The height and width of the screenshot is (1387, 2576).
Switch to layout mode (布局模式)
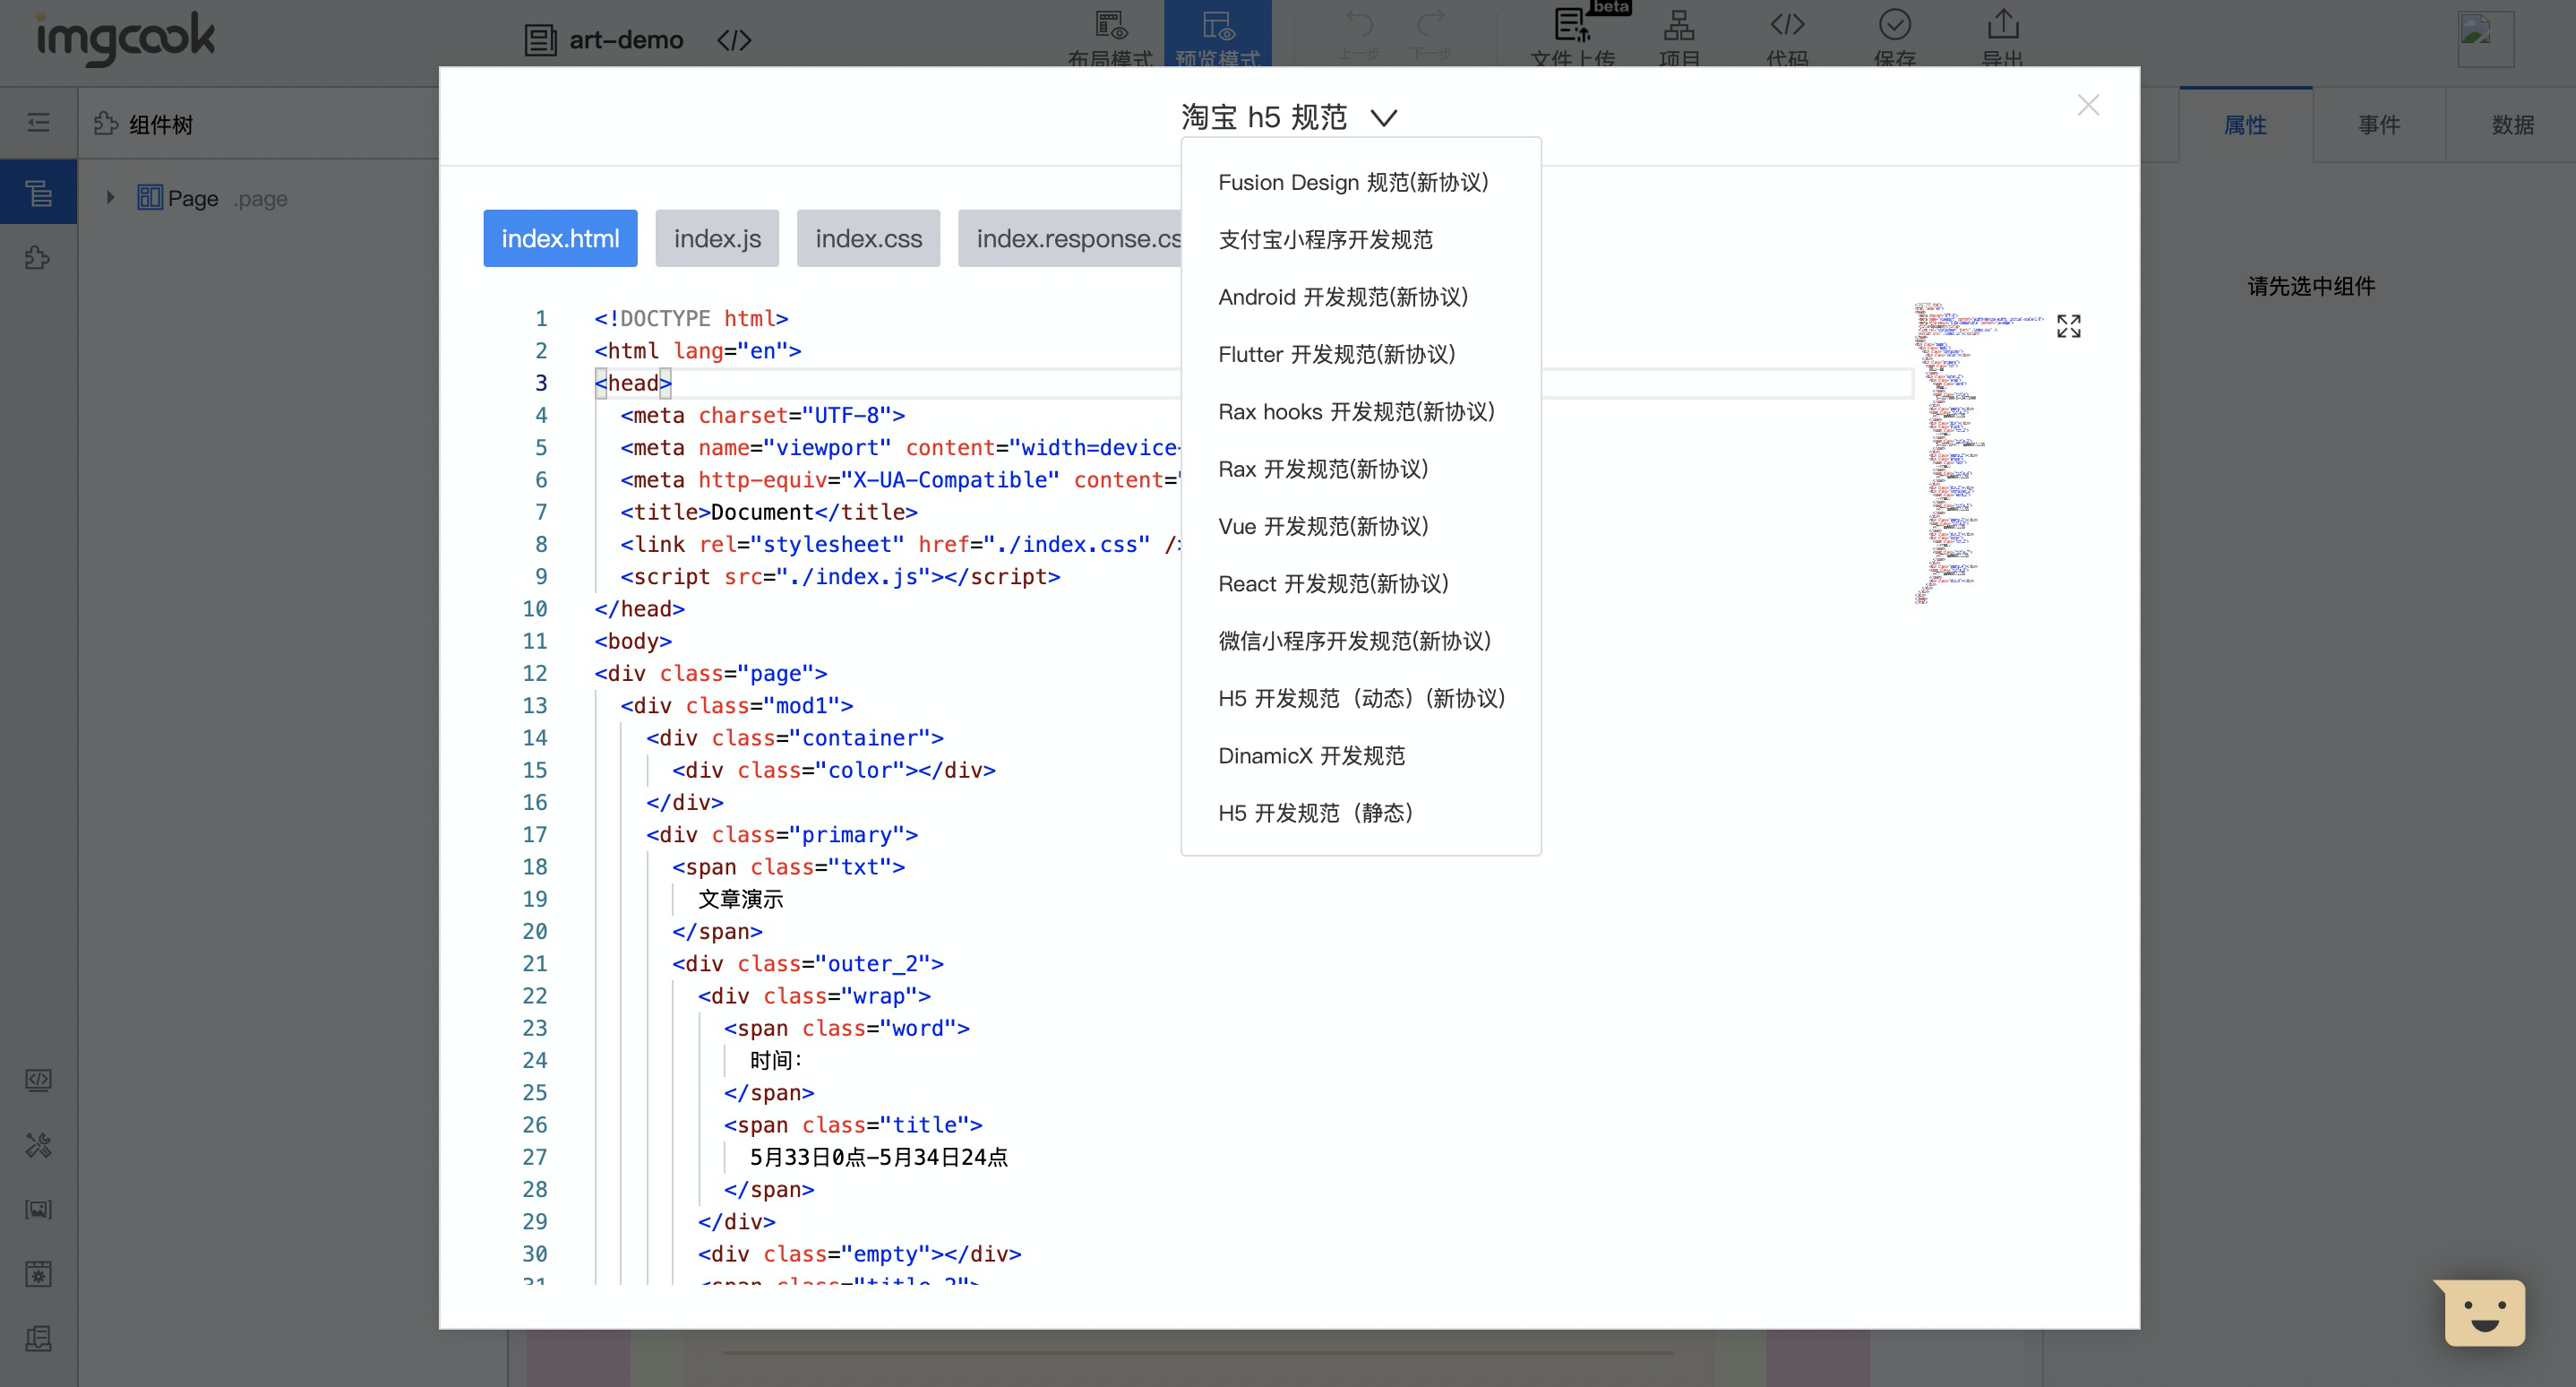1110,36
